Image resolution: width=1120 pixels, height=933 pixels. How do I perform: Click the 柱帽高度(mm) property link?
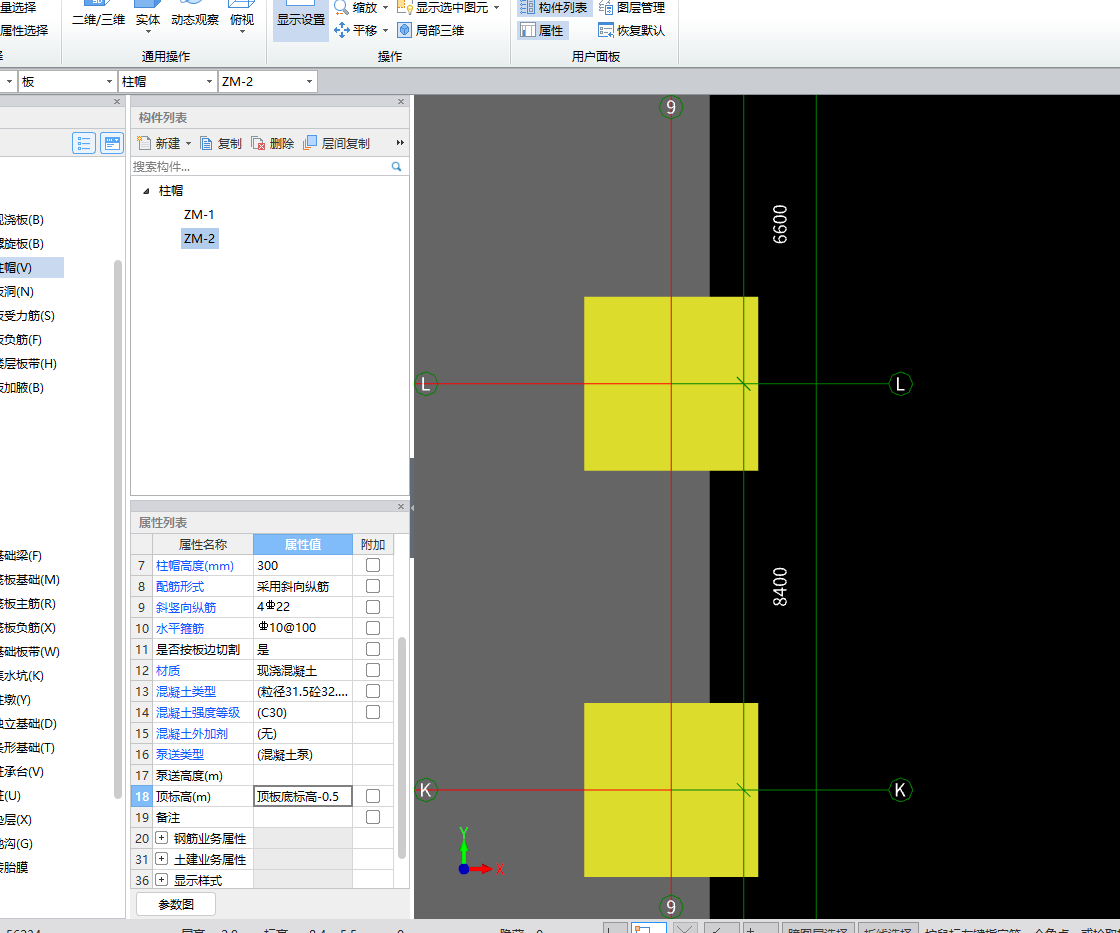click(x=194, y=566)
